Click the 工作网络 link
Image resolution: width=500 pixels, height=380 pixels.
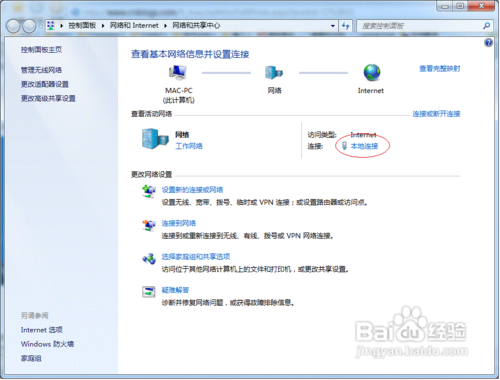(189, 146)
